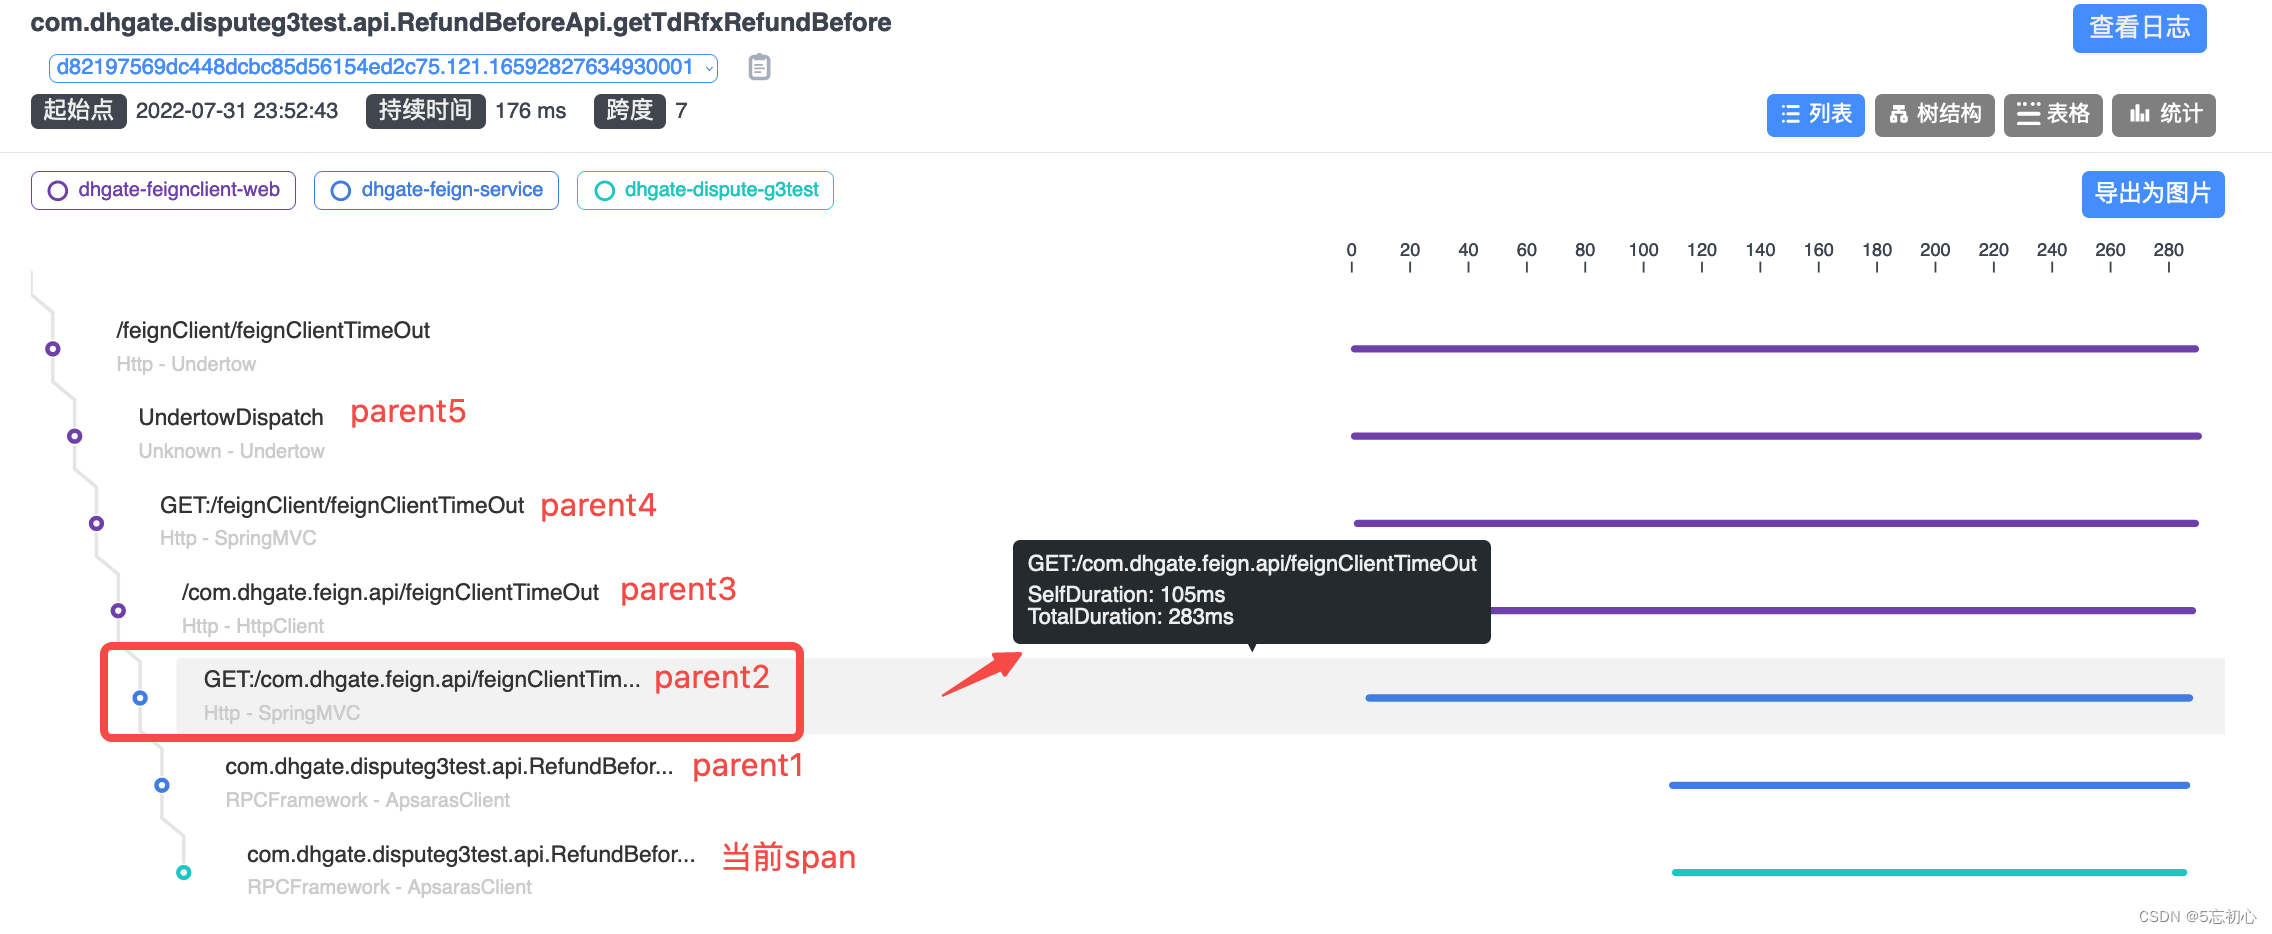
Task: Click the blue node circle of the highlighted parent2 span
Action: (x=140, y=698)
